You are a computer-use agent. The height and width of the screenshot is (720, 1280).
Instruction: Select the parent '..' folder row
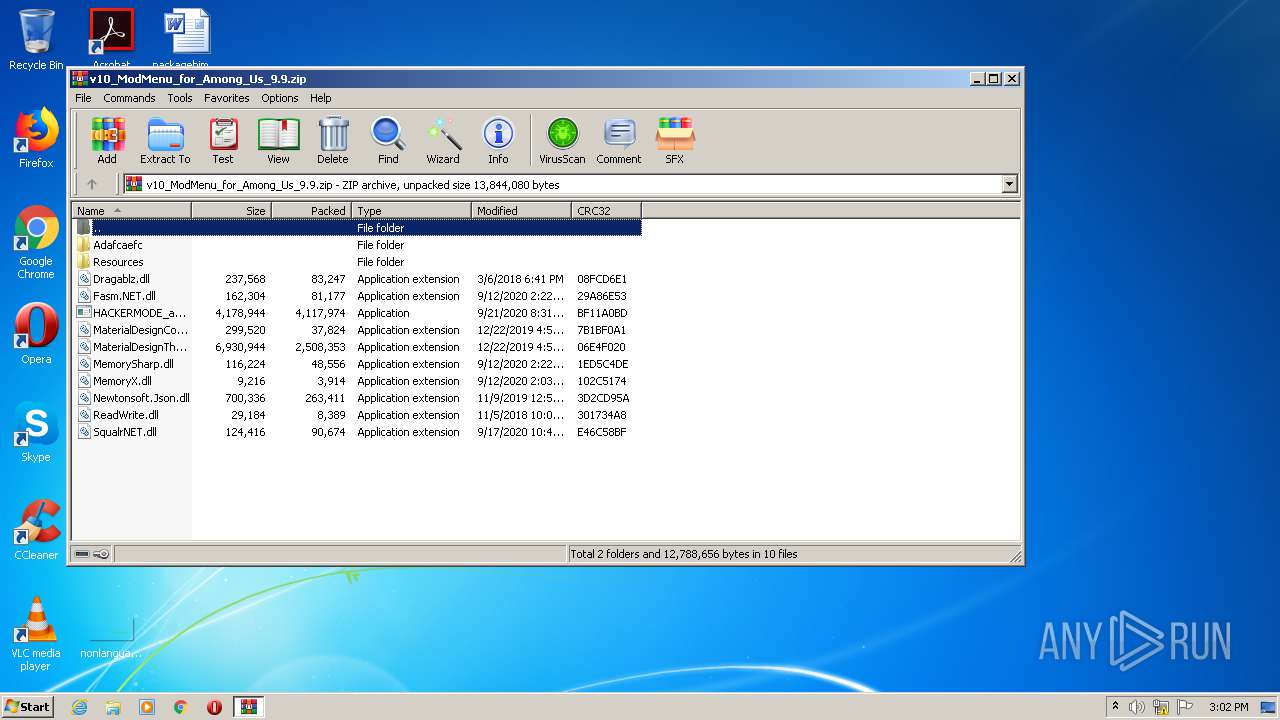(357, 228)
